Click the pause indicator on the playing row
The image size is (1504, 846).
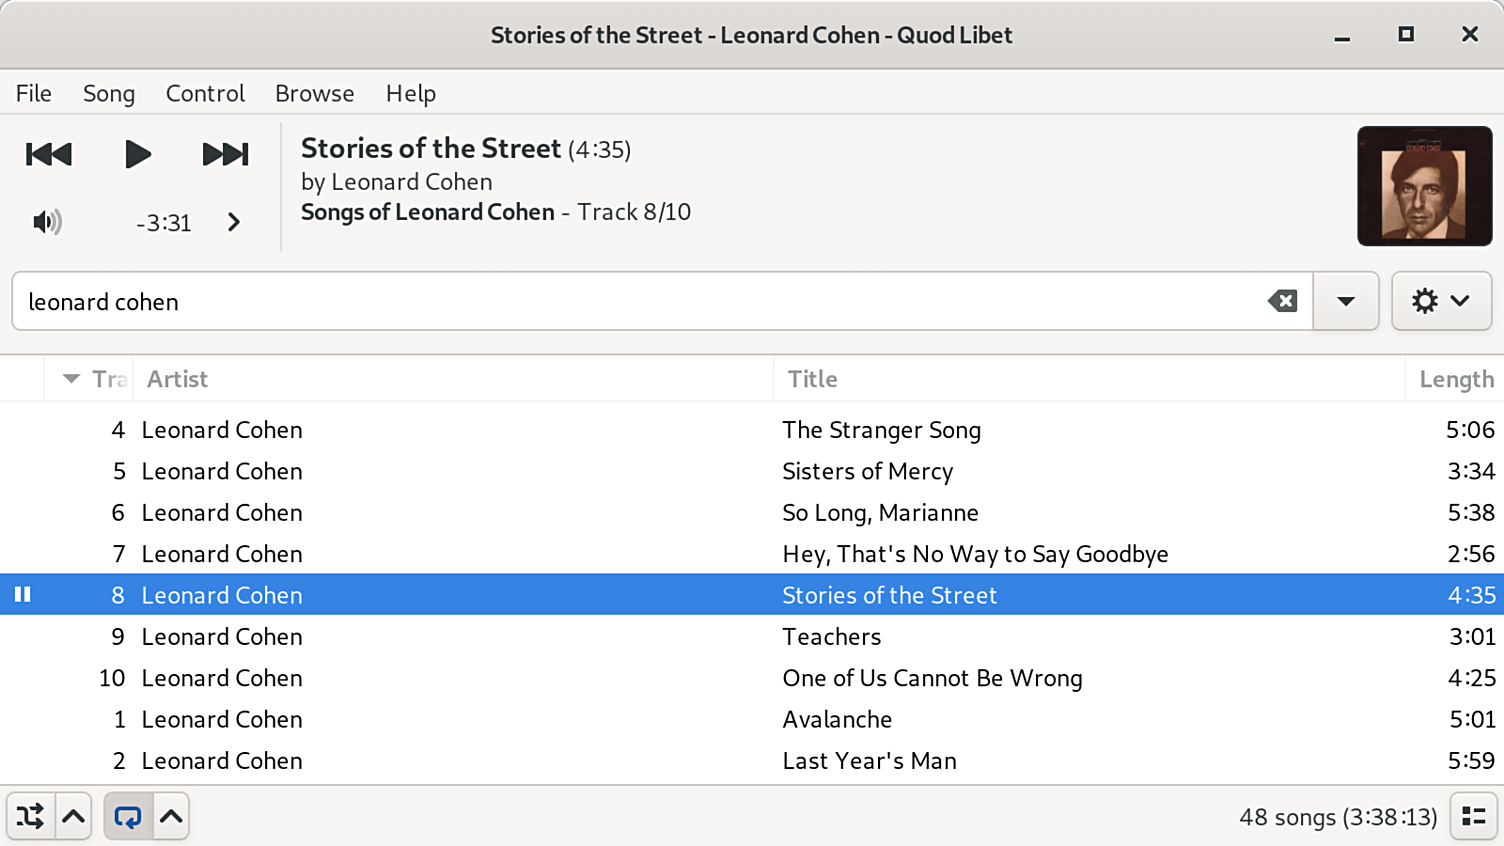22,595
